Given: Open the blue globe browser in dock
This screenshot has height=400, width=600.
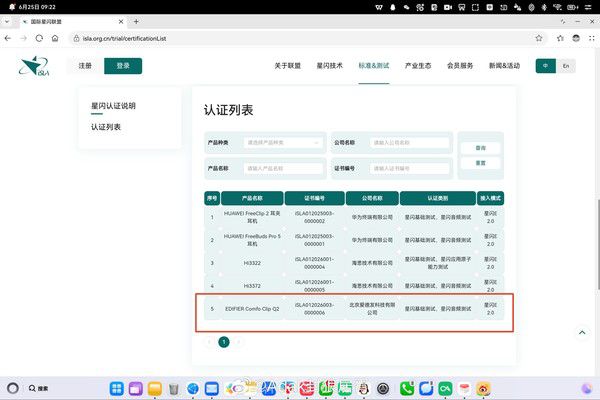Looking at the screenshot, I should (193, 389).
